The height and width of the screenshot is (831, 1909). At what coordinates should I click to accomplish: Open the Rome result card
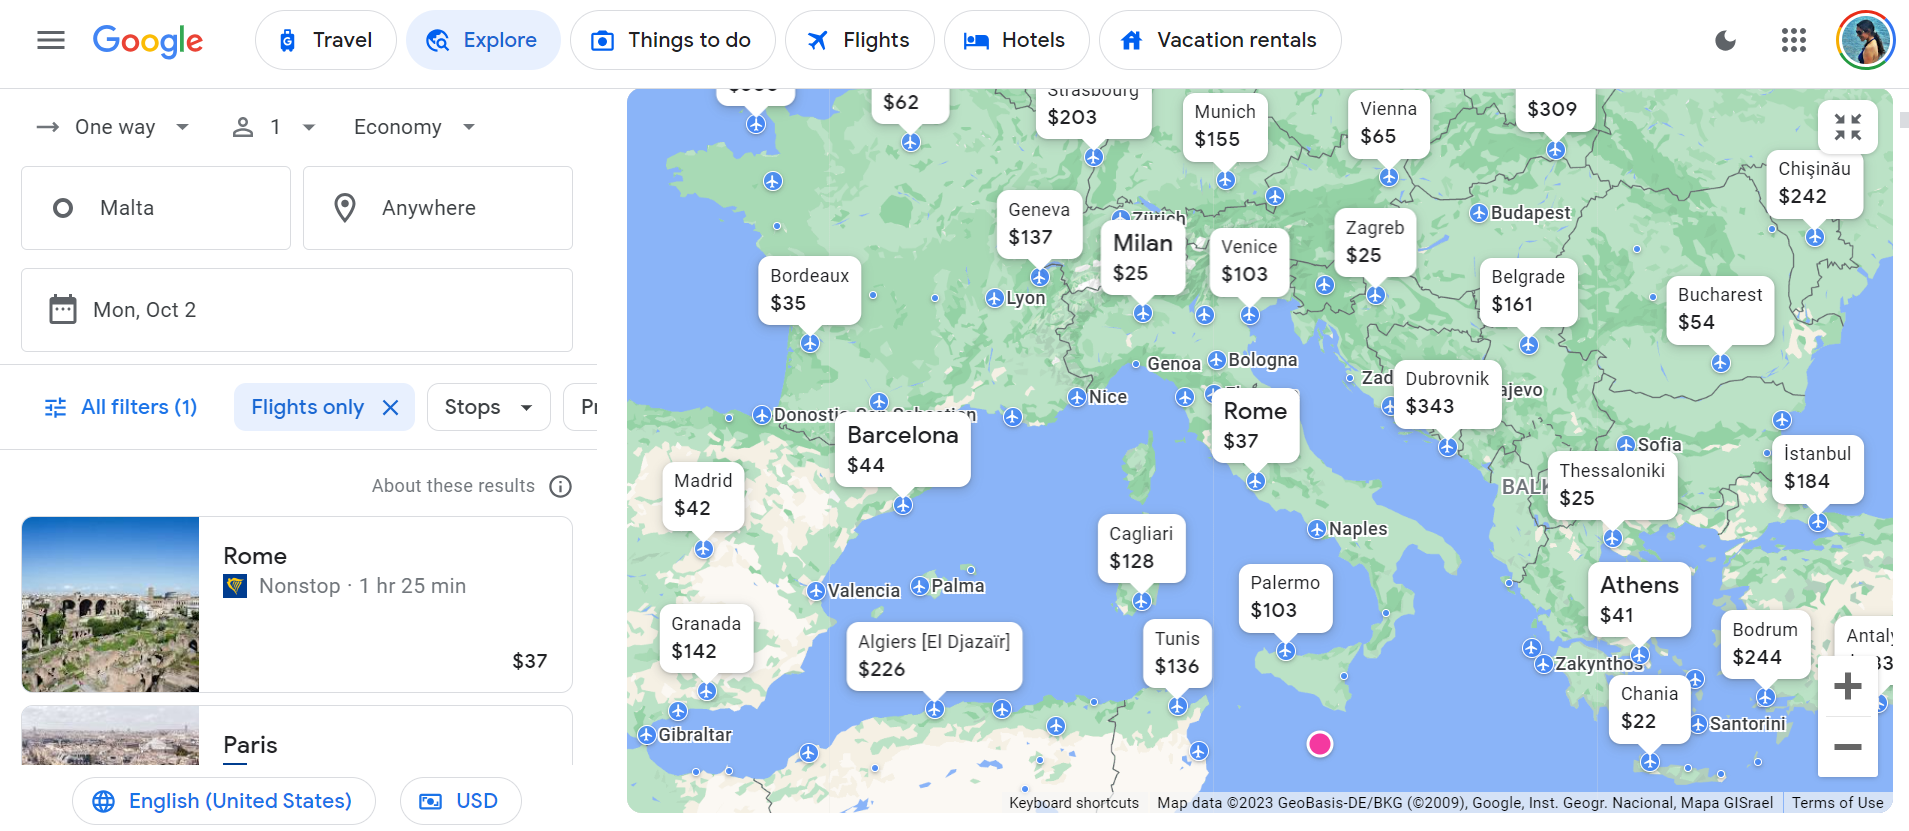tap(297, 604)
